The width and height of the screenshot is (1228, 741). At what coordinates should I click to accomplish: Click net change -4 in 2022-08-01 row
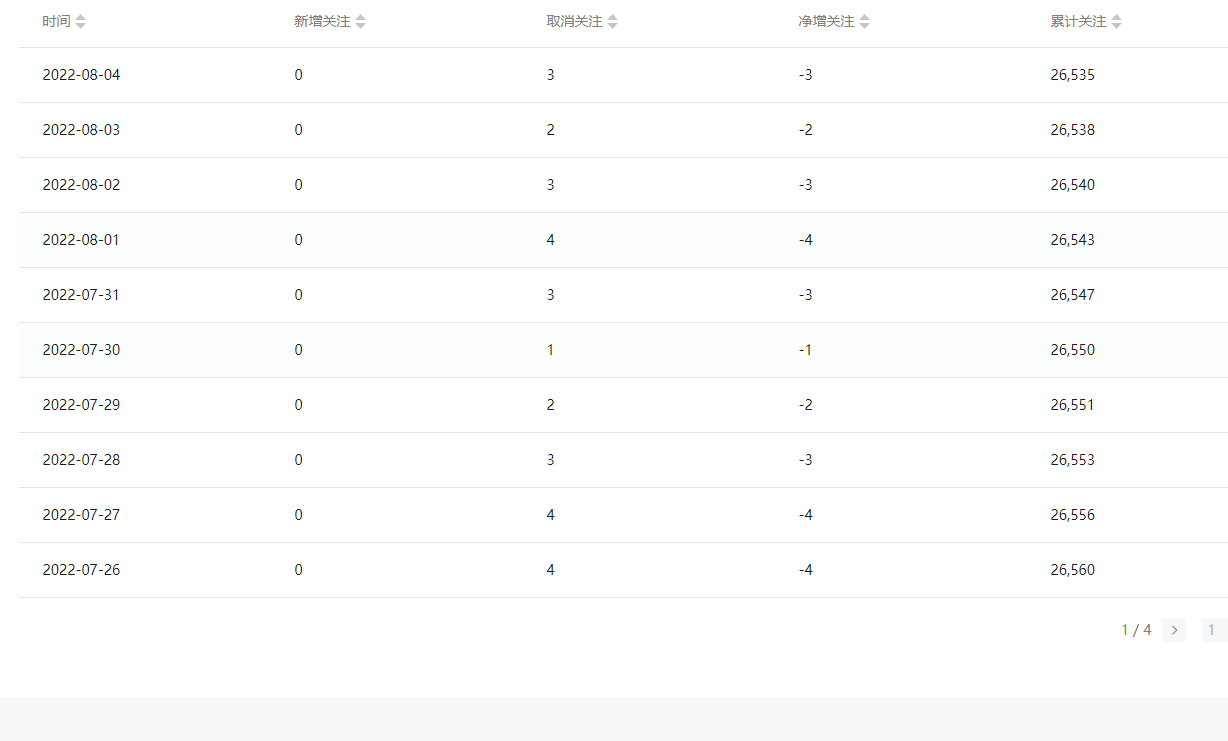click(806, 240)
